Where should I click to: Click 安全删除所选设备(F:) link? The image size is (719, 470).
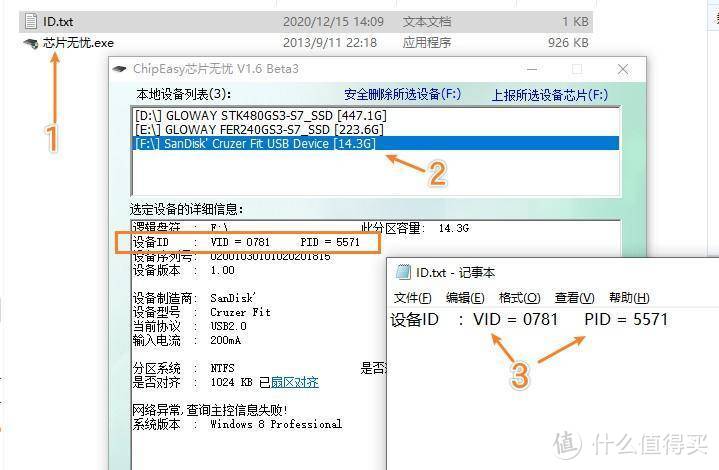coord(403,94)
